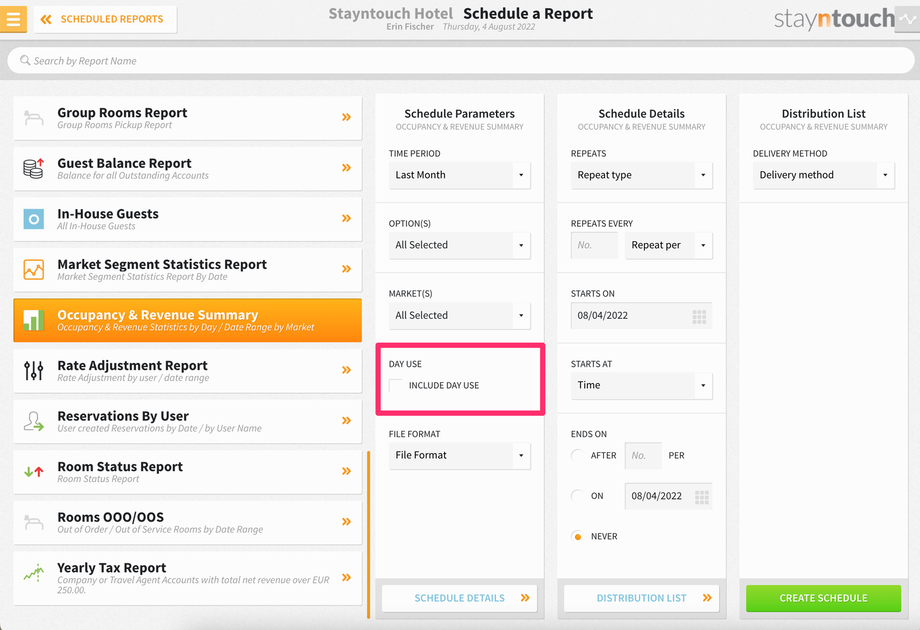Viewport: 920px width, 630px height.
Task: Select Market Segment Statistics Report
Action: 187,269
